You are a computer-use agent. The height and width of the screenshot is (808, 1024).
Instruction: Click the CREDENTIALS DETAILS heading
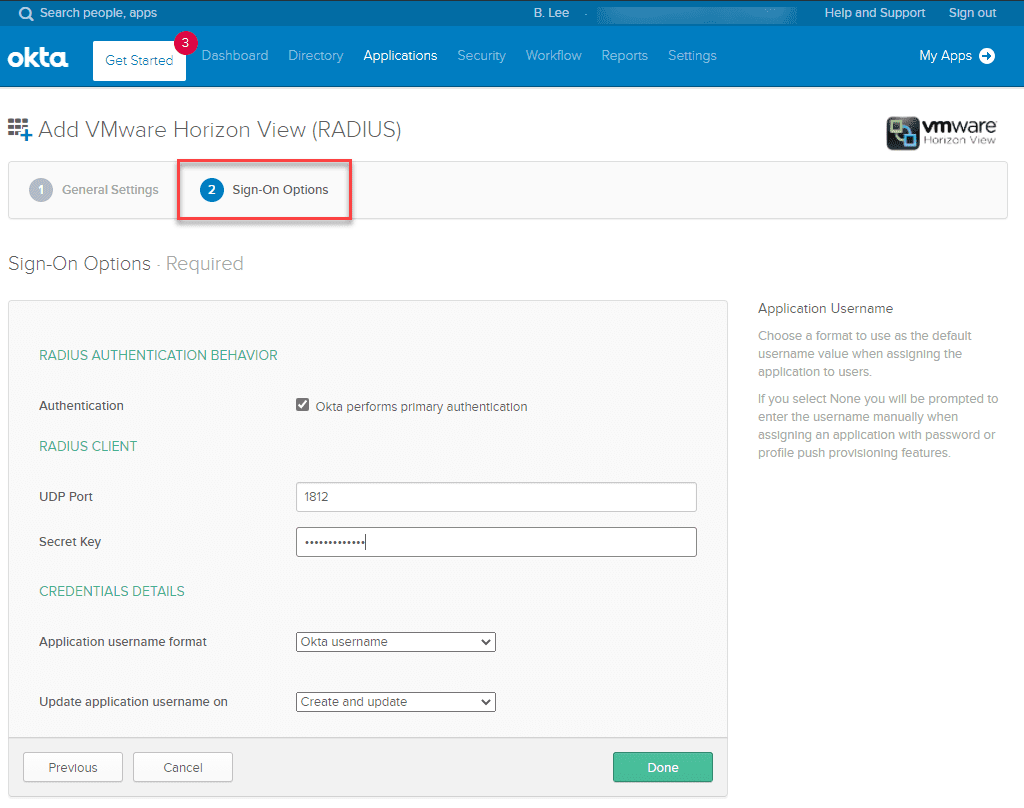pos(112,592)
